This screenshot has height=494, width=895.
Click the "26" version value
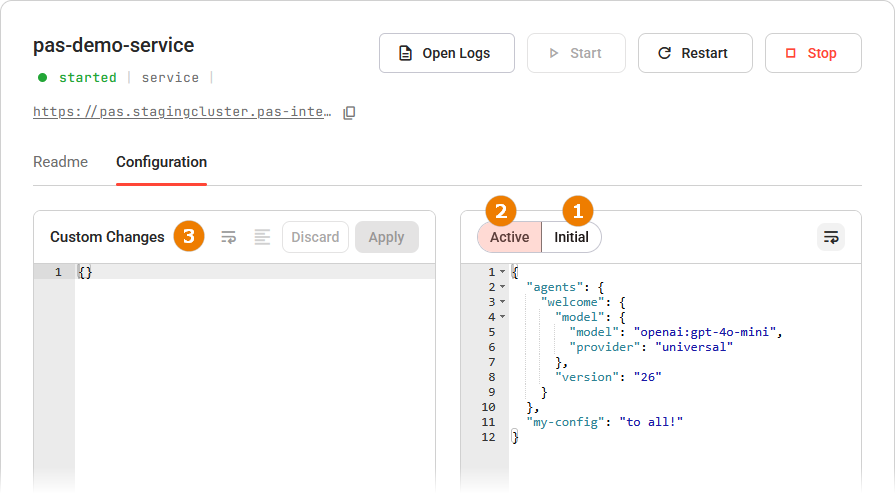click(647, 377)
